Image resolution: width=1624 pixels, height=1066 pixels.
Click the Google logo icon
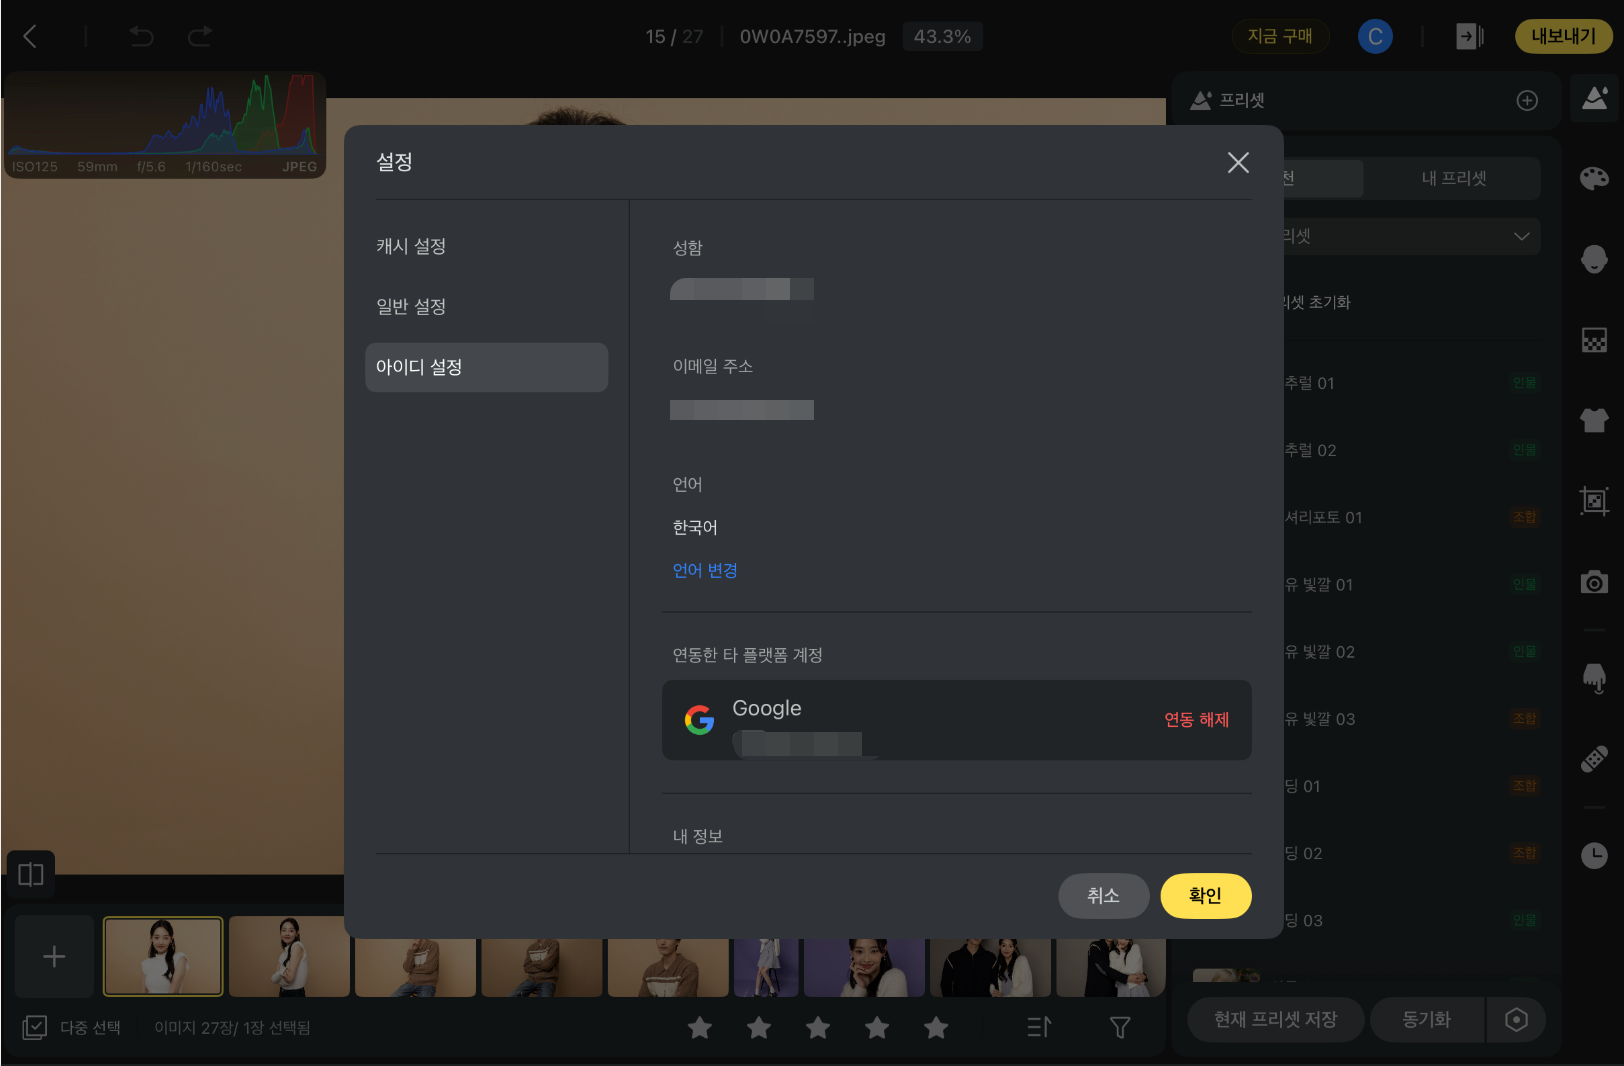(699, 720)
